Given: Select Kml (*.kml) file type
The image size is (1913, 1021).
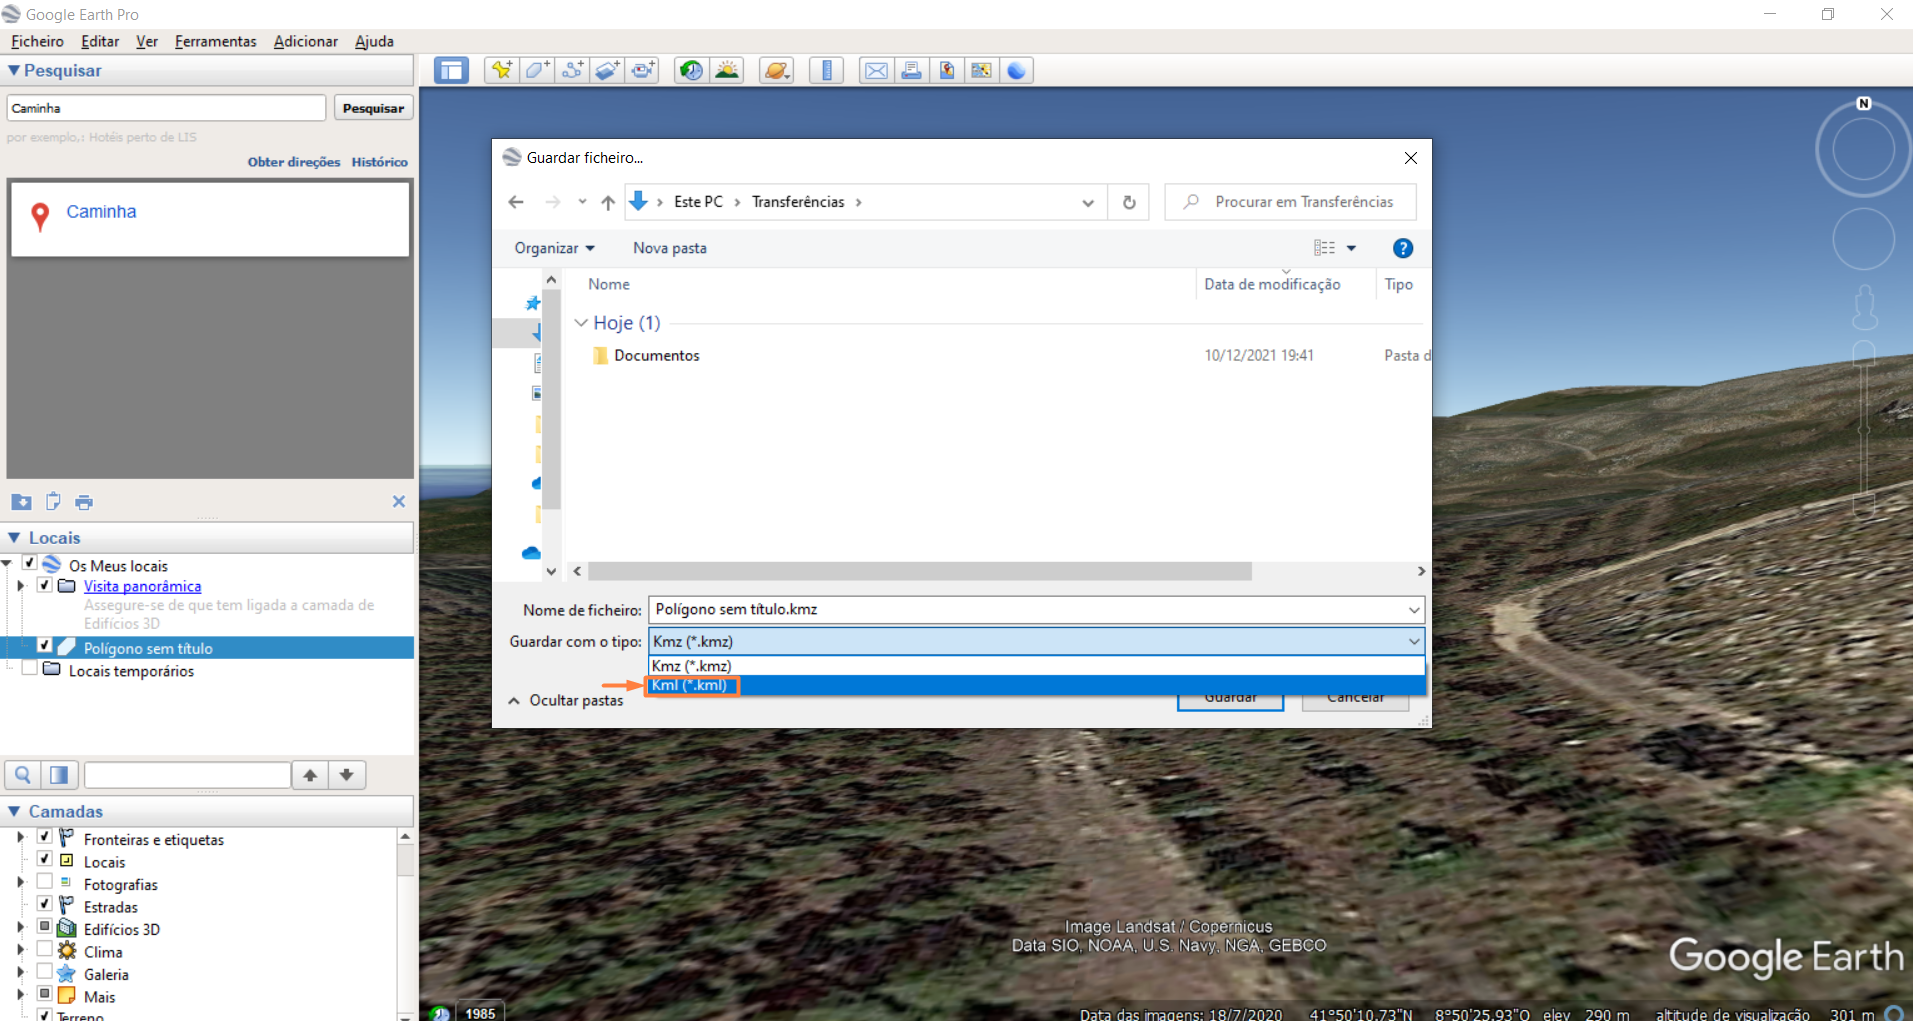Looking at the screenshot, I should point(1036,685).
